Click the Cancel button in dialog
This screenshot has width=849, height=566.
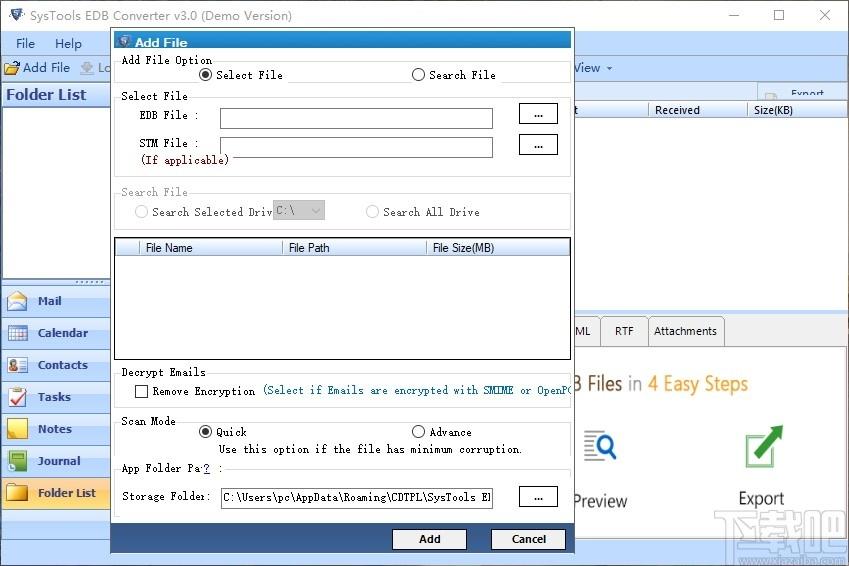pyautogui.click(x=528, y=539)
